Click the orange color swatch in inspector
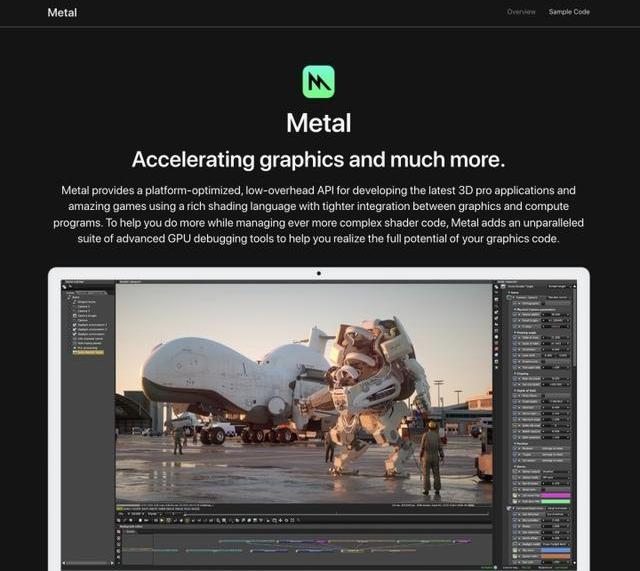 point(555,556)
